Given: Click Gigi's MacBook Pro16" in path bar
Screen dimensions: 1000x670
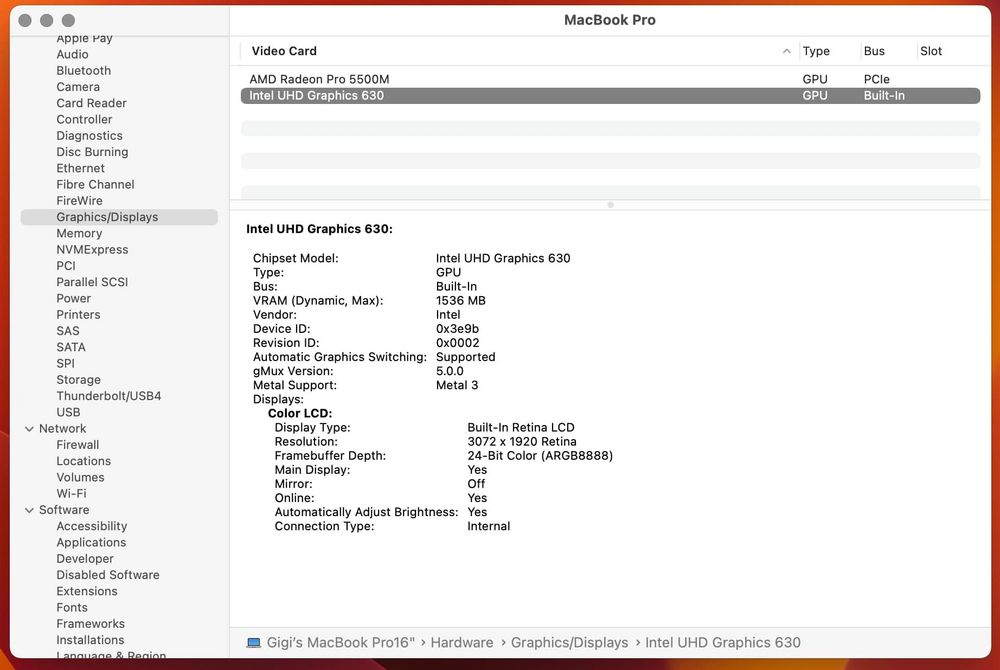Looking at the screenshot, I should (x=341, y=643).
